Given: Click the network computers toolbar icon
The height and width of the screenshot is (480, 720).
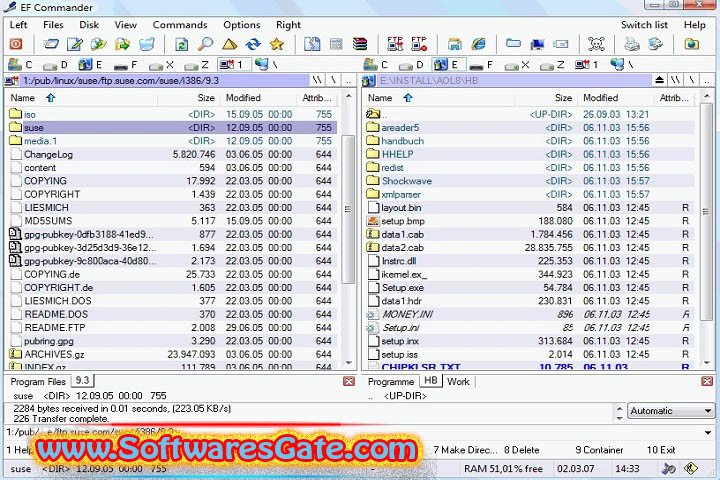Looking at the screenshot, I should [537, 44].
